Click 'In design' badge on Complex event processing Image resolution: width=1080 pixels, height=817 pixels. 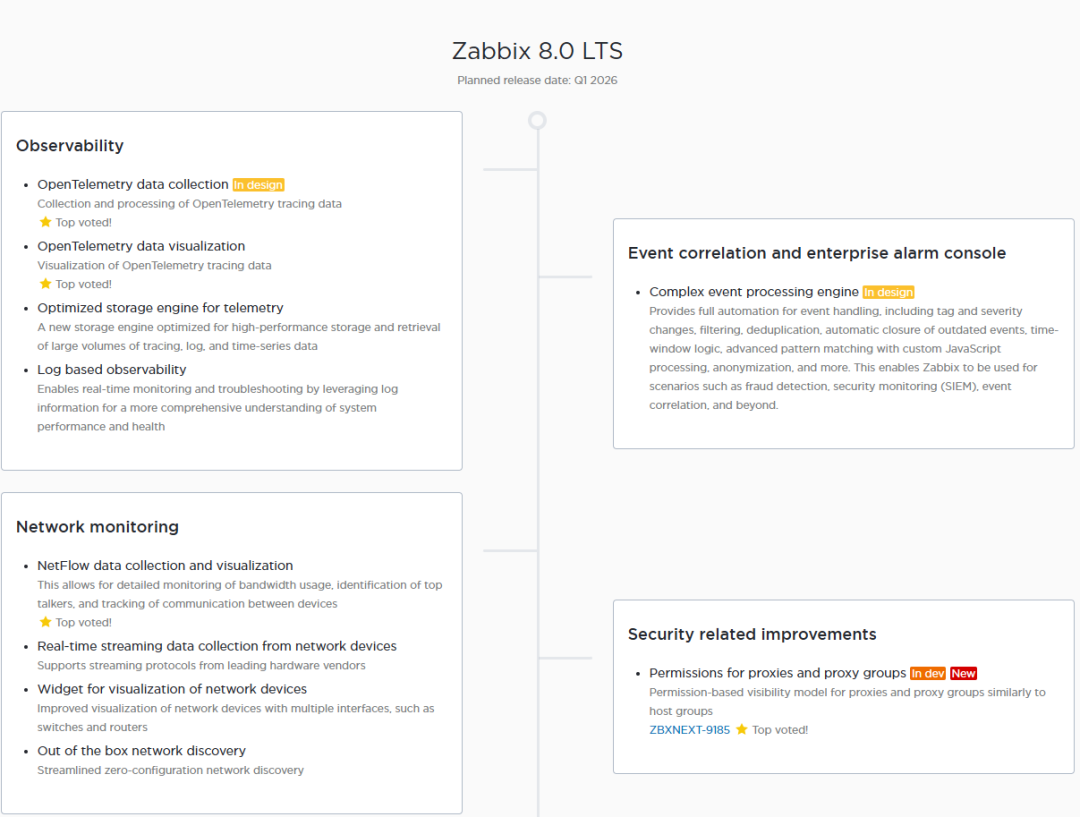coord(888,292)
